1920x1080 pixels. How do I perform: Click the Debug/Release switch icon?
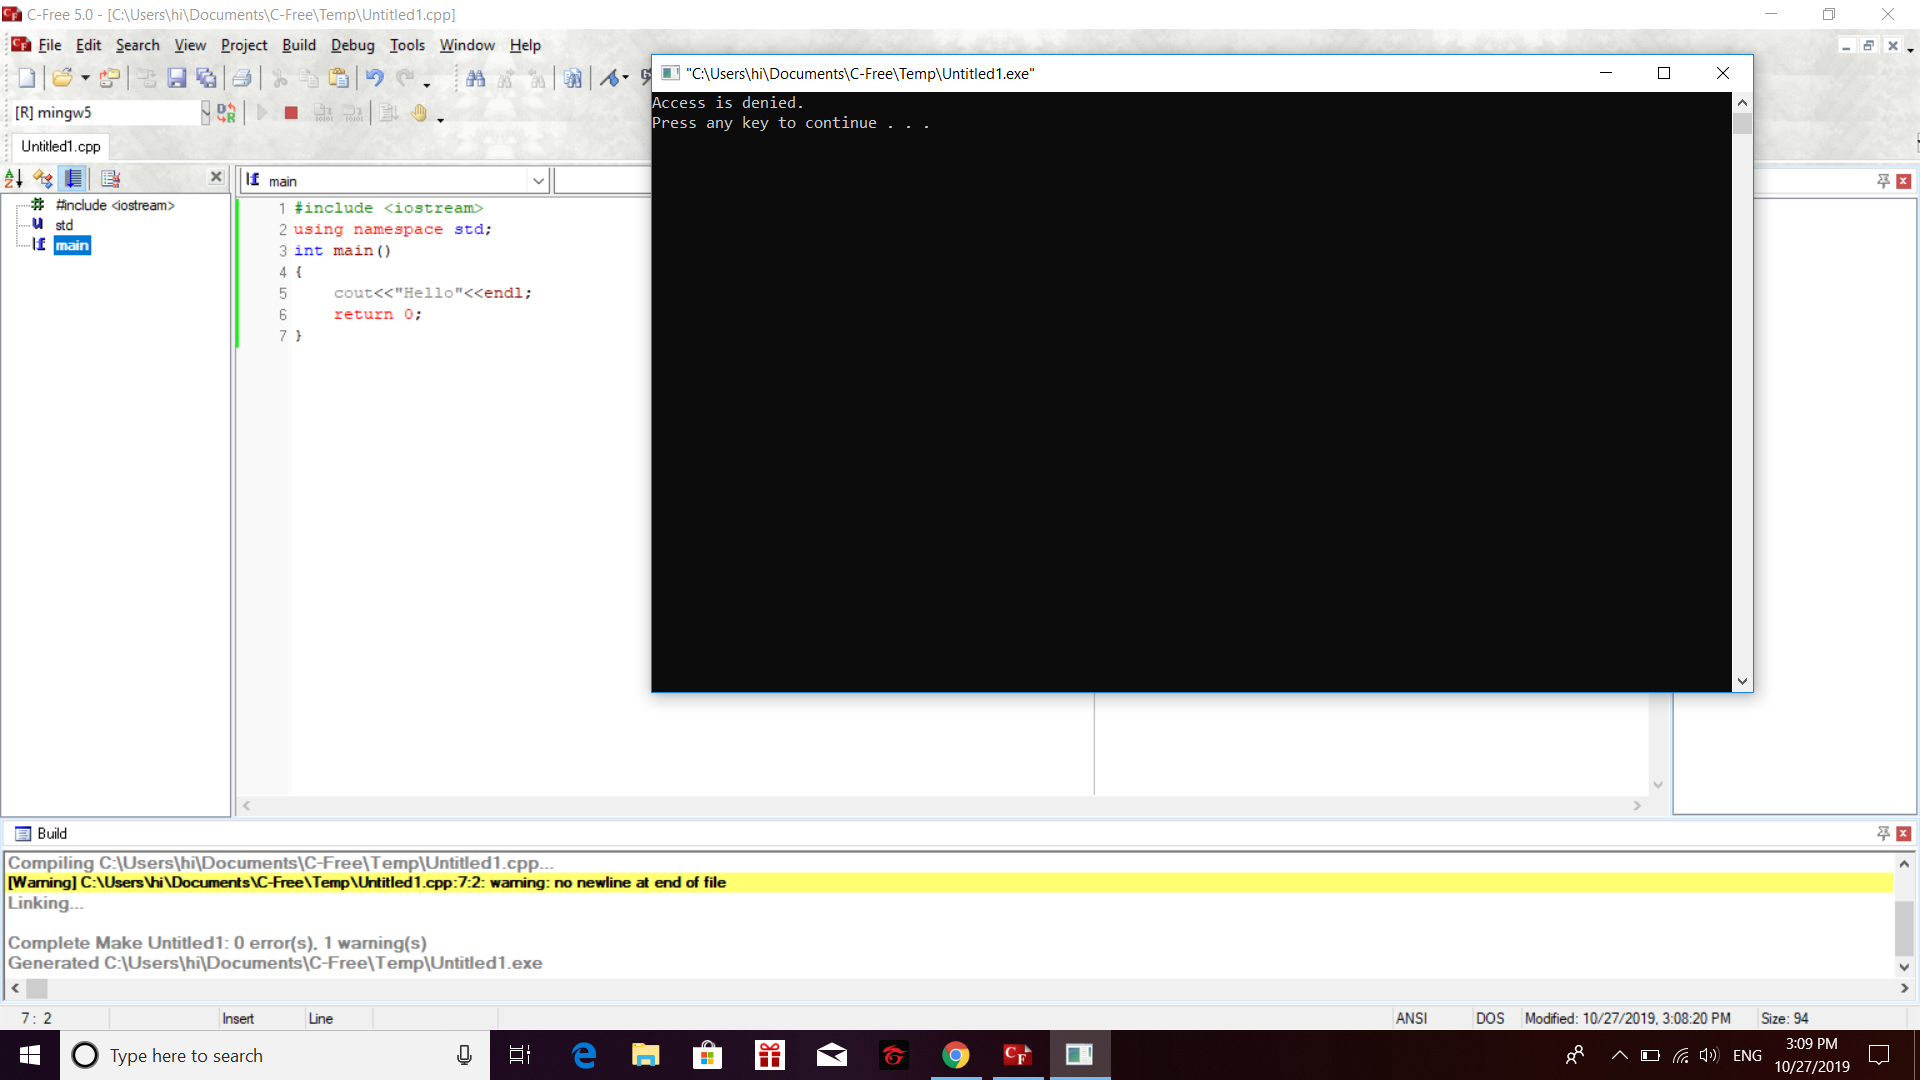(227, 113)
